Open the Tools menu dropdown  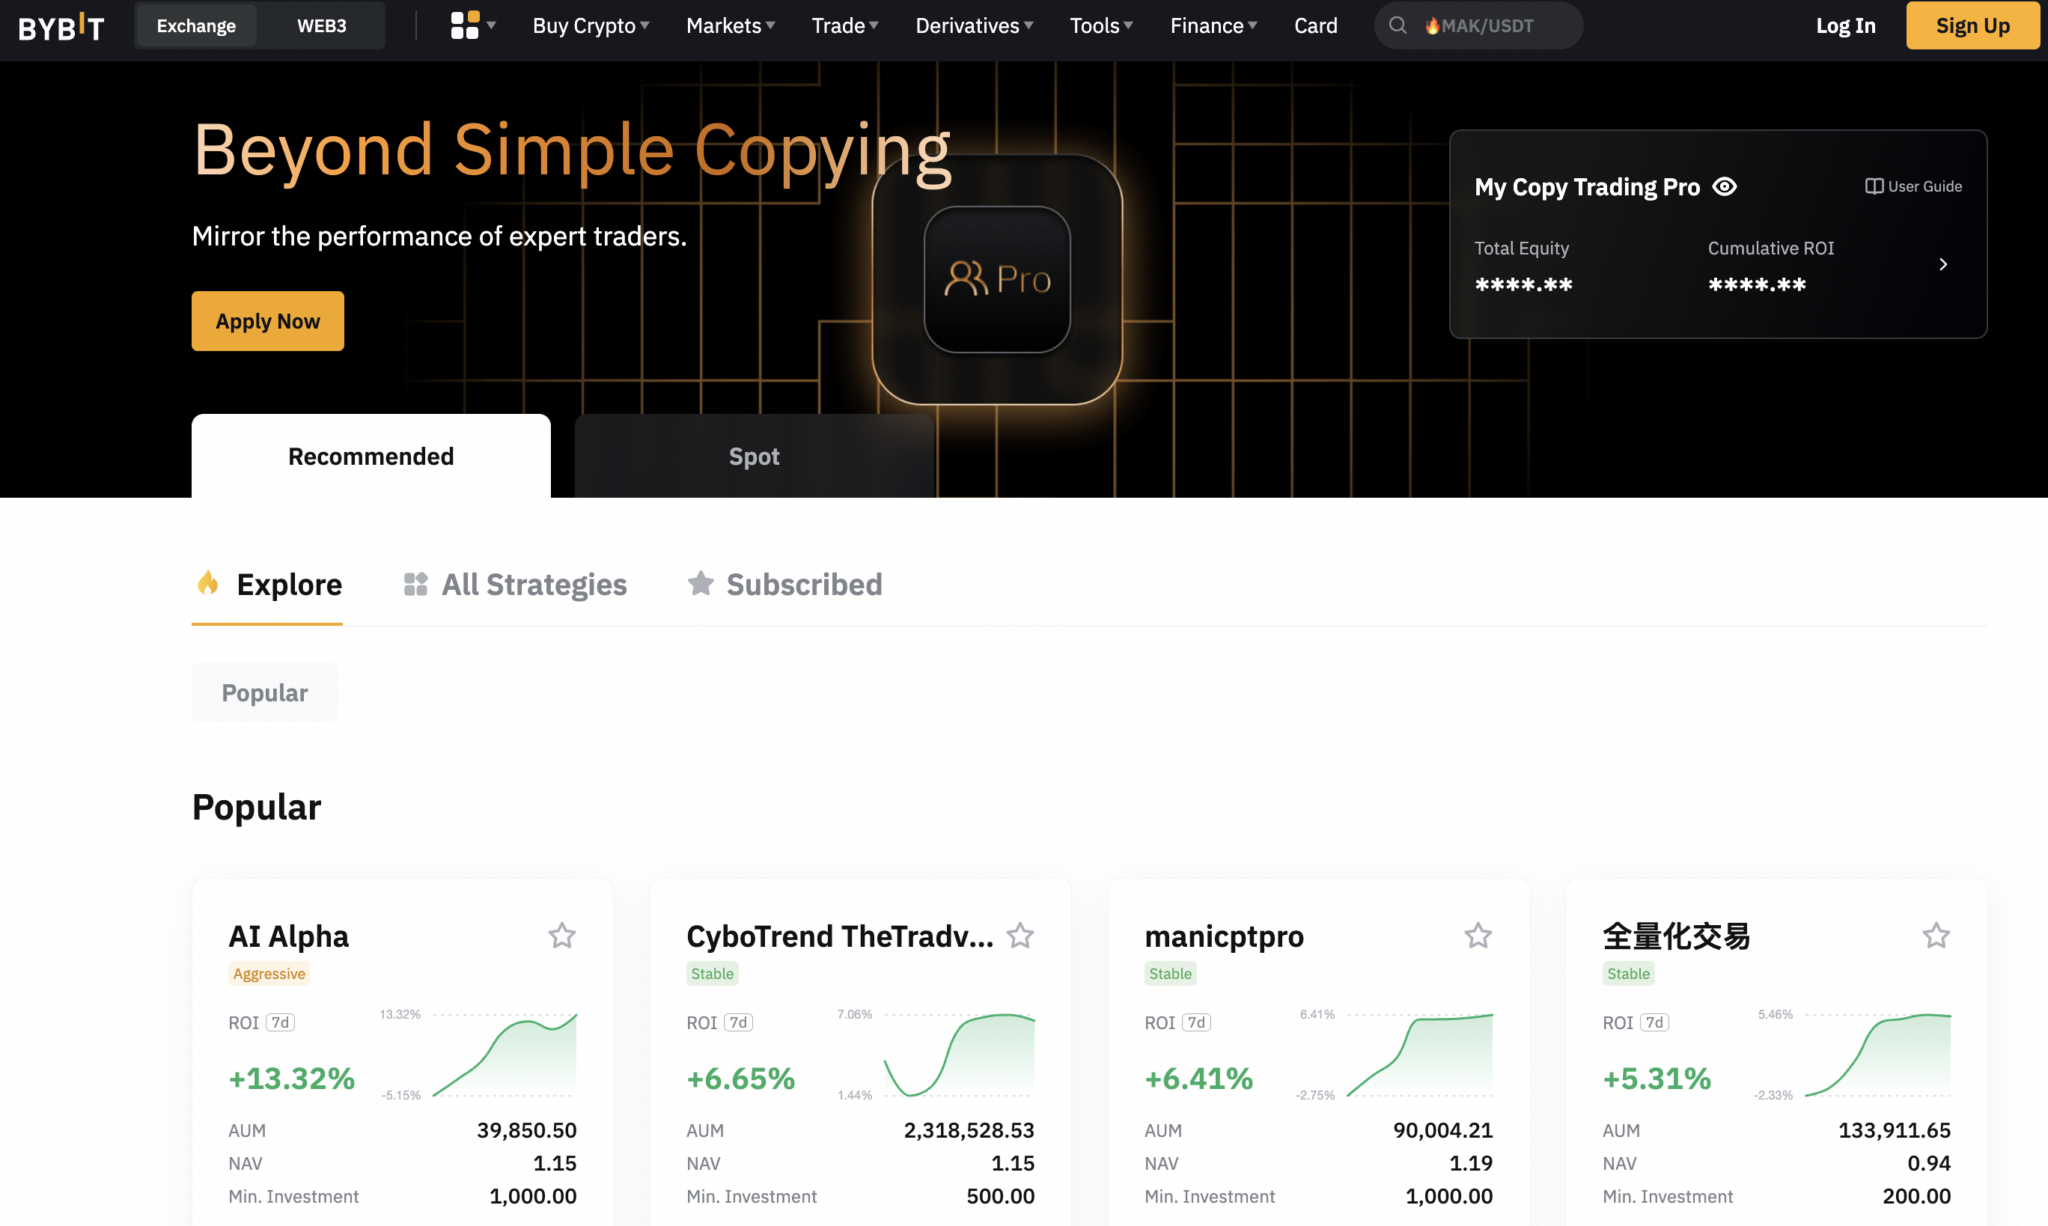click(x=1100, y=26)
